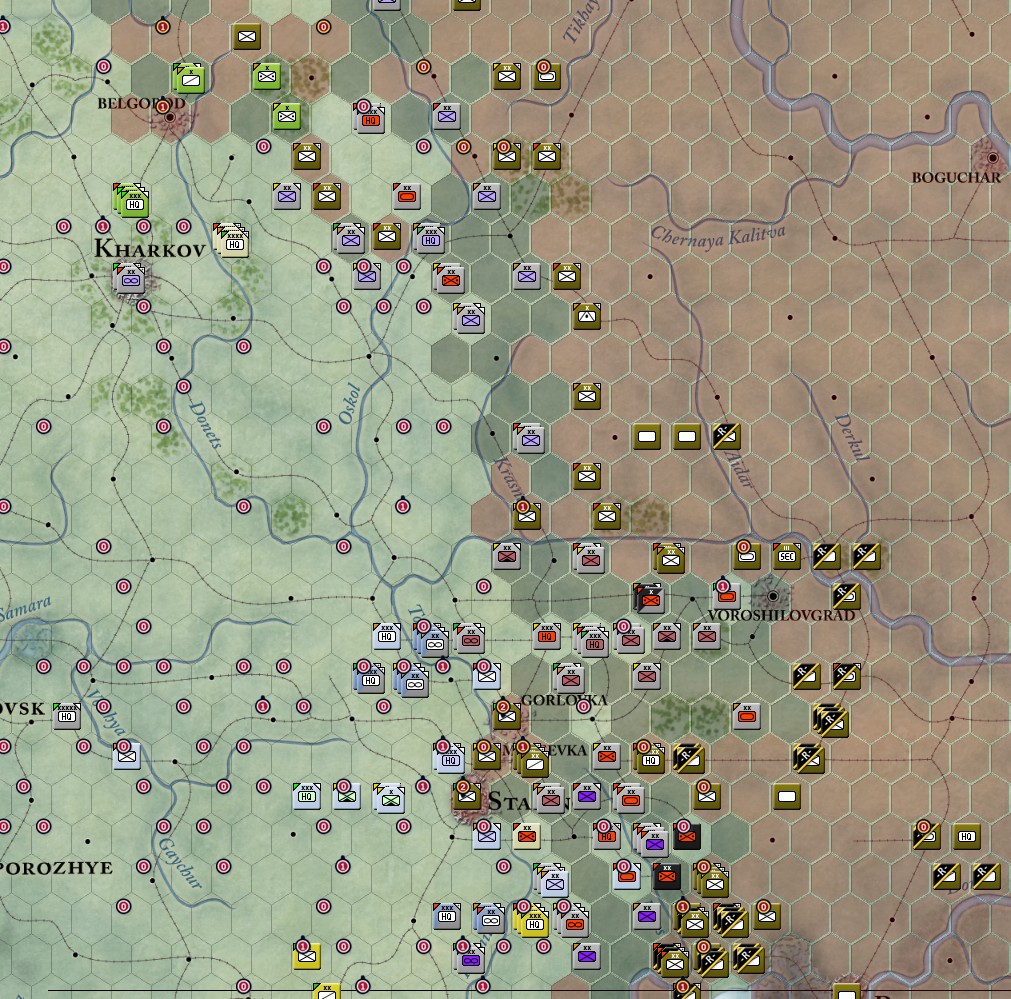Select the pale green XXX HQ counter
Image resolution: width=1011 pixels, height=999 pixels.
(307, 795)
